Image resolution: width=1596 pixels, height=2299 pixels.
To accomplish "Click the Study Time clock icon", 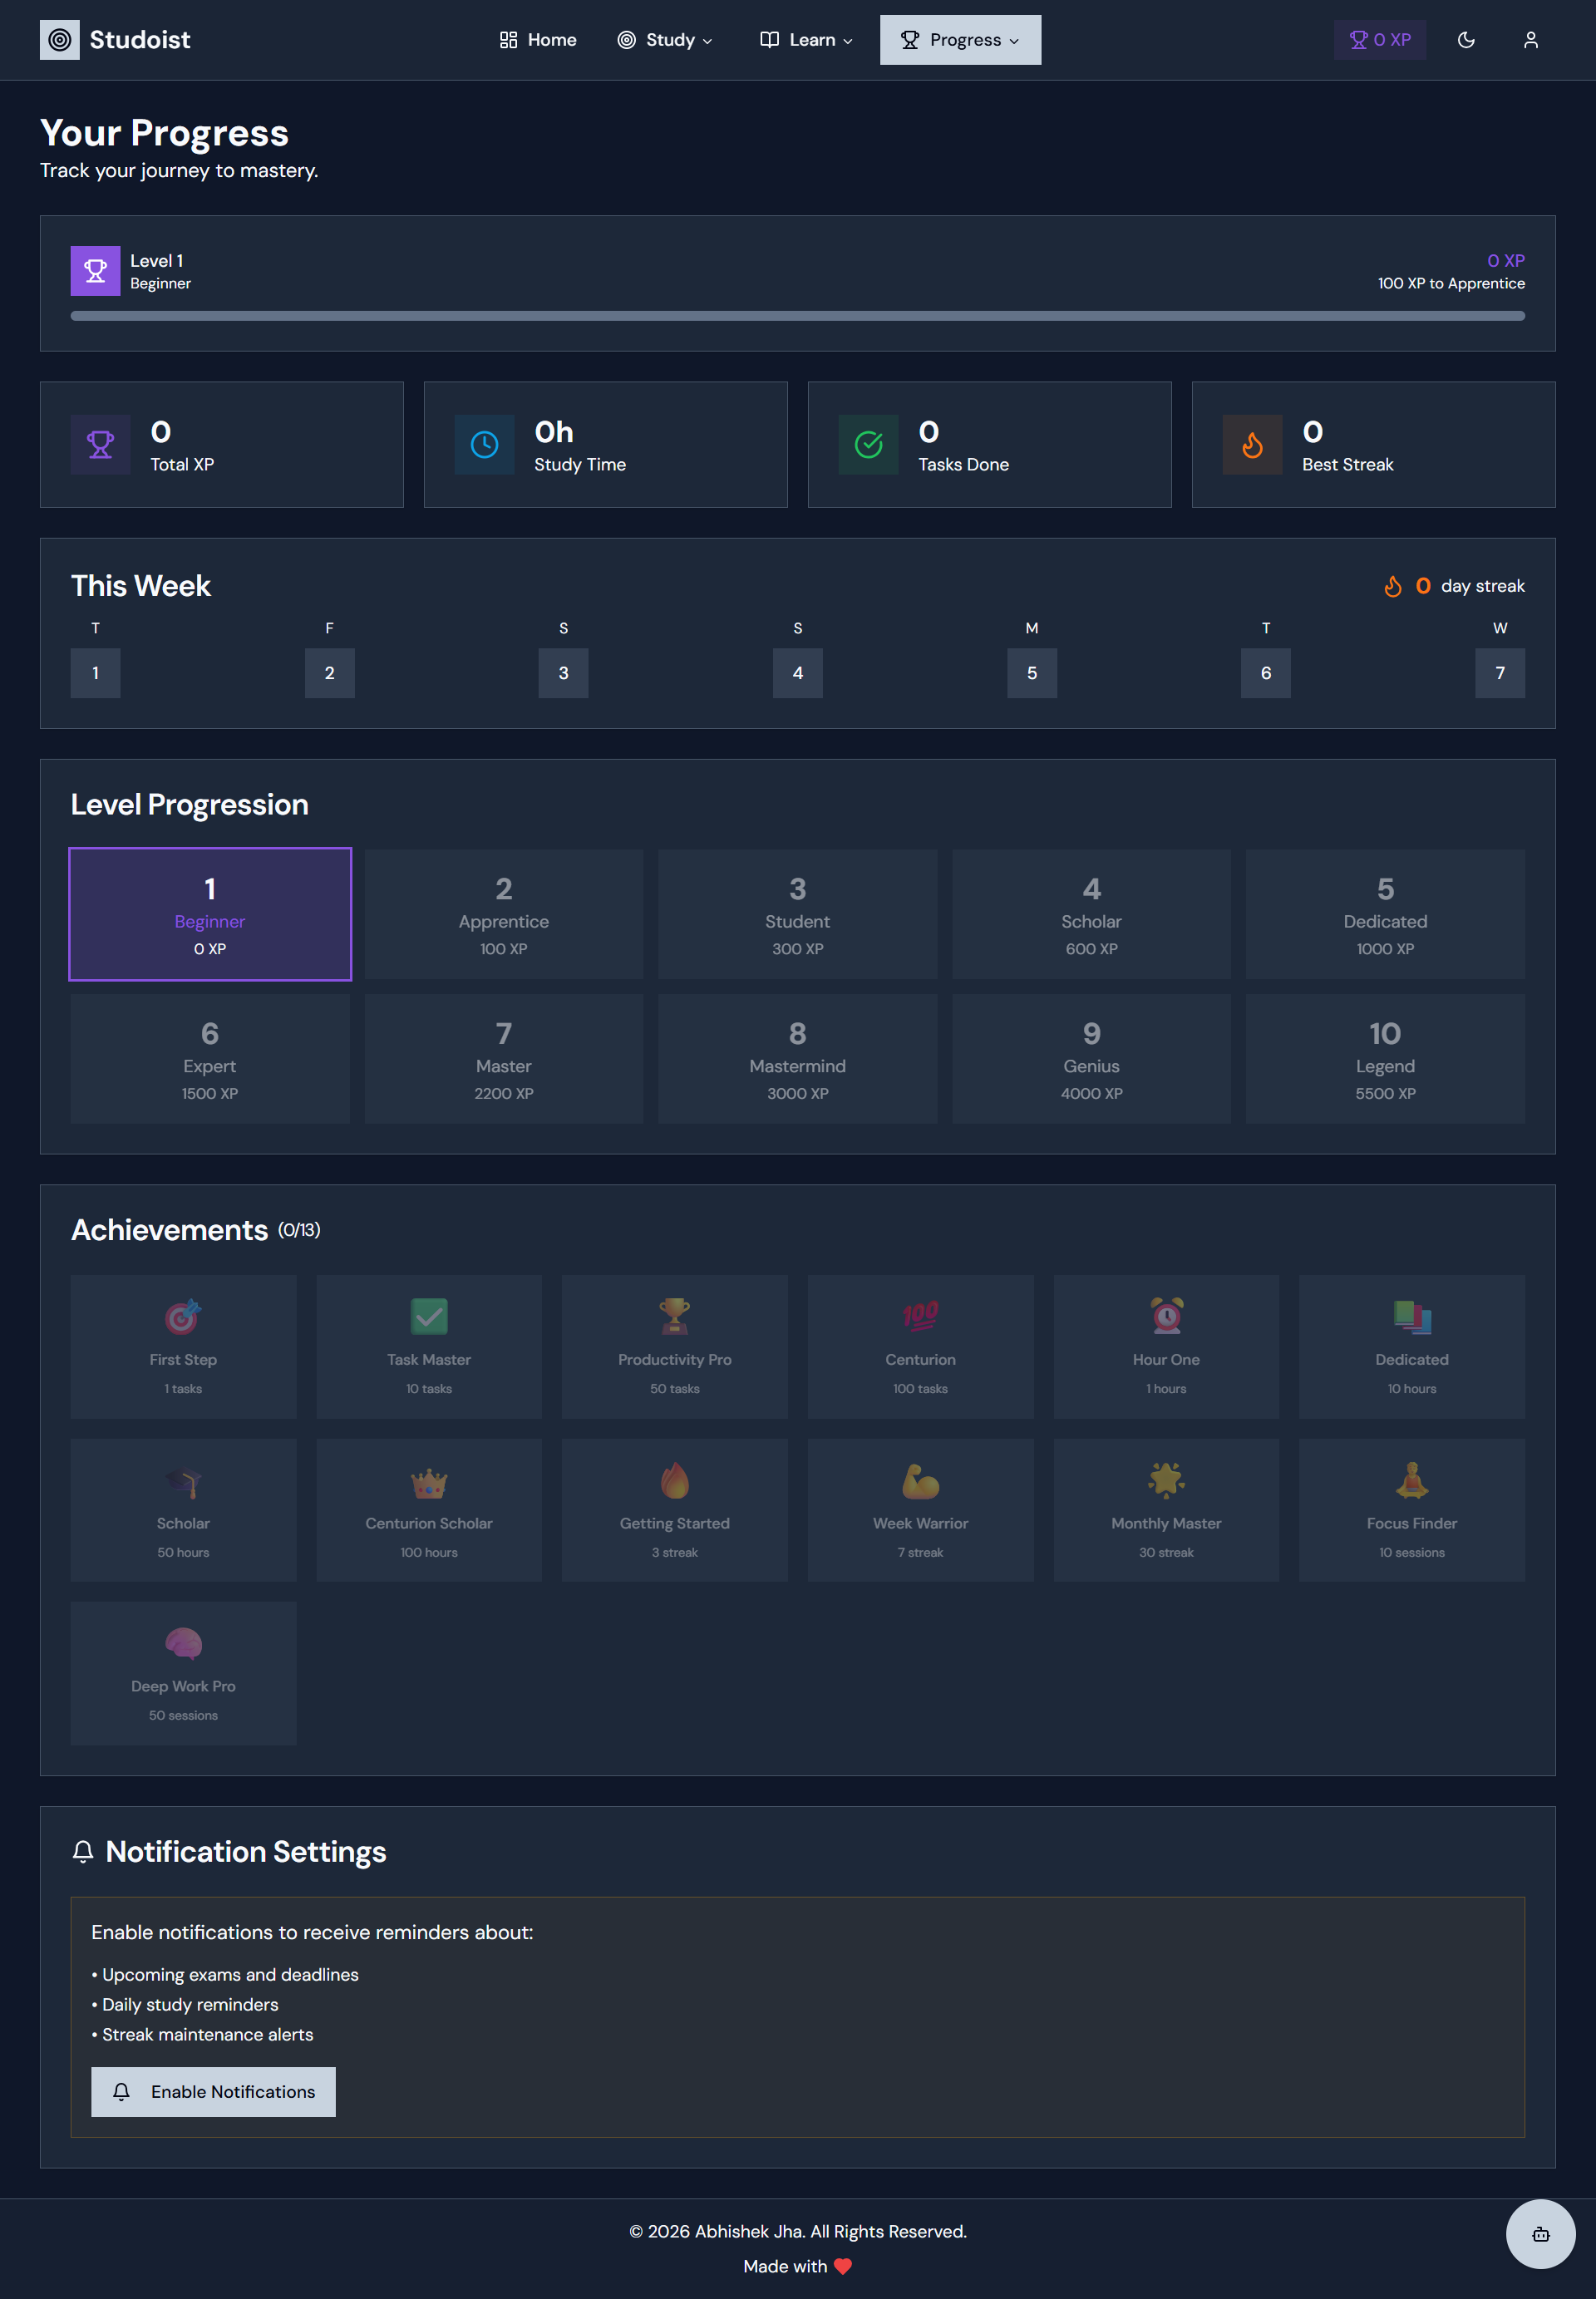I will click(484, 445).
